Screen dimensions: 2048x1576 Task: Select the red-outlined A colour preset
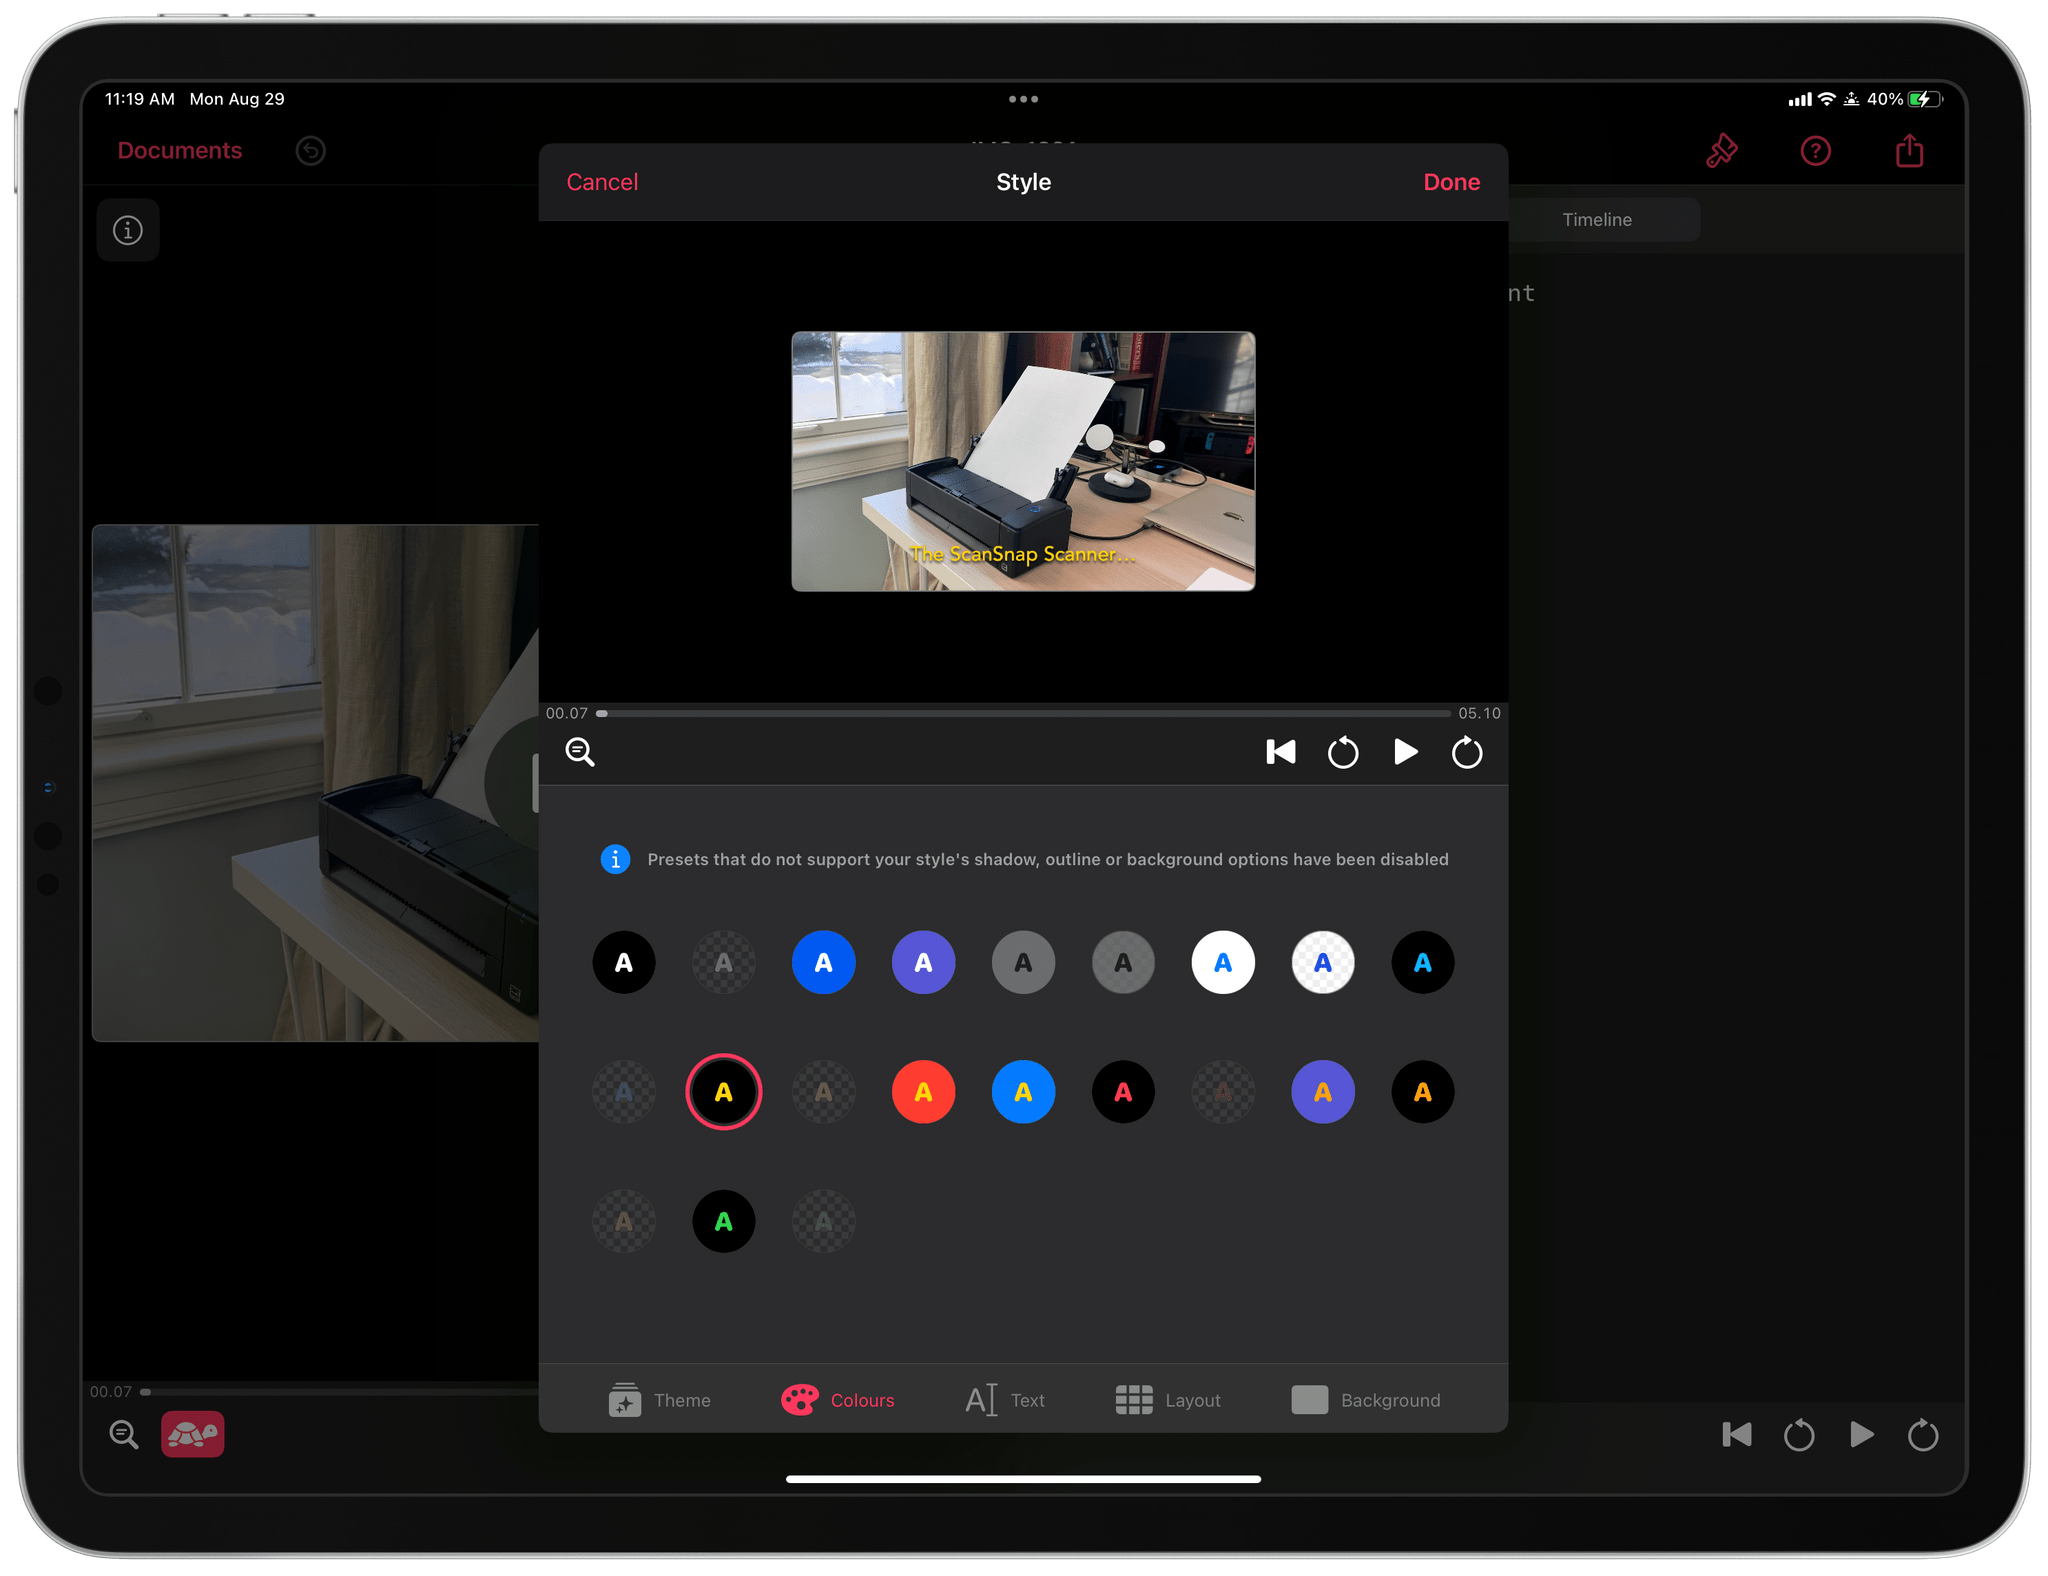tap(724, 1089)
